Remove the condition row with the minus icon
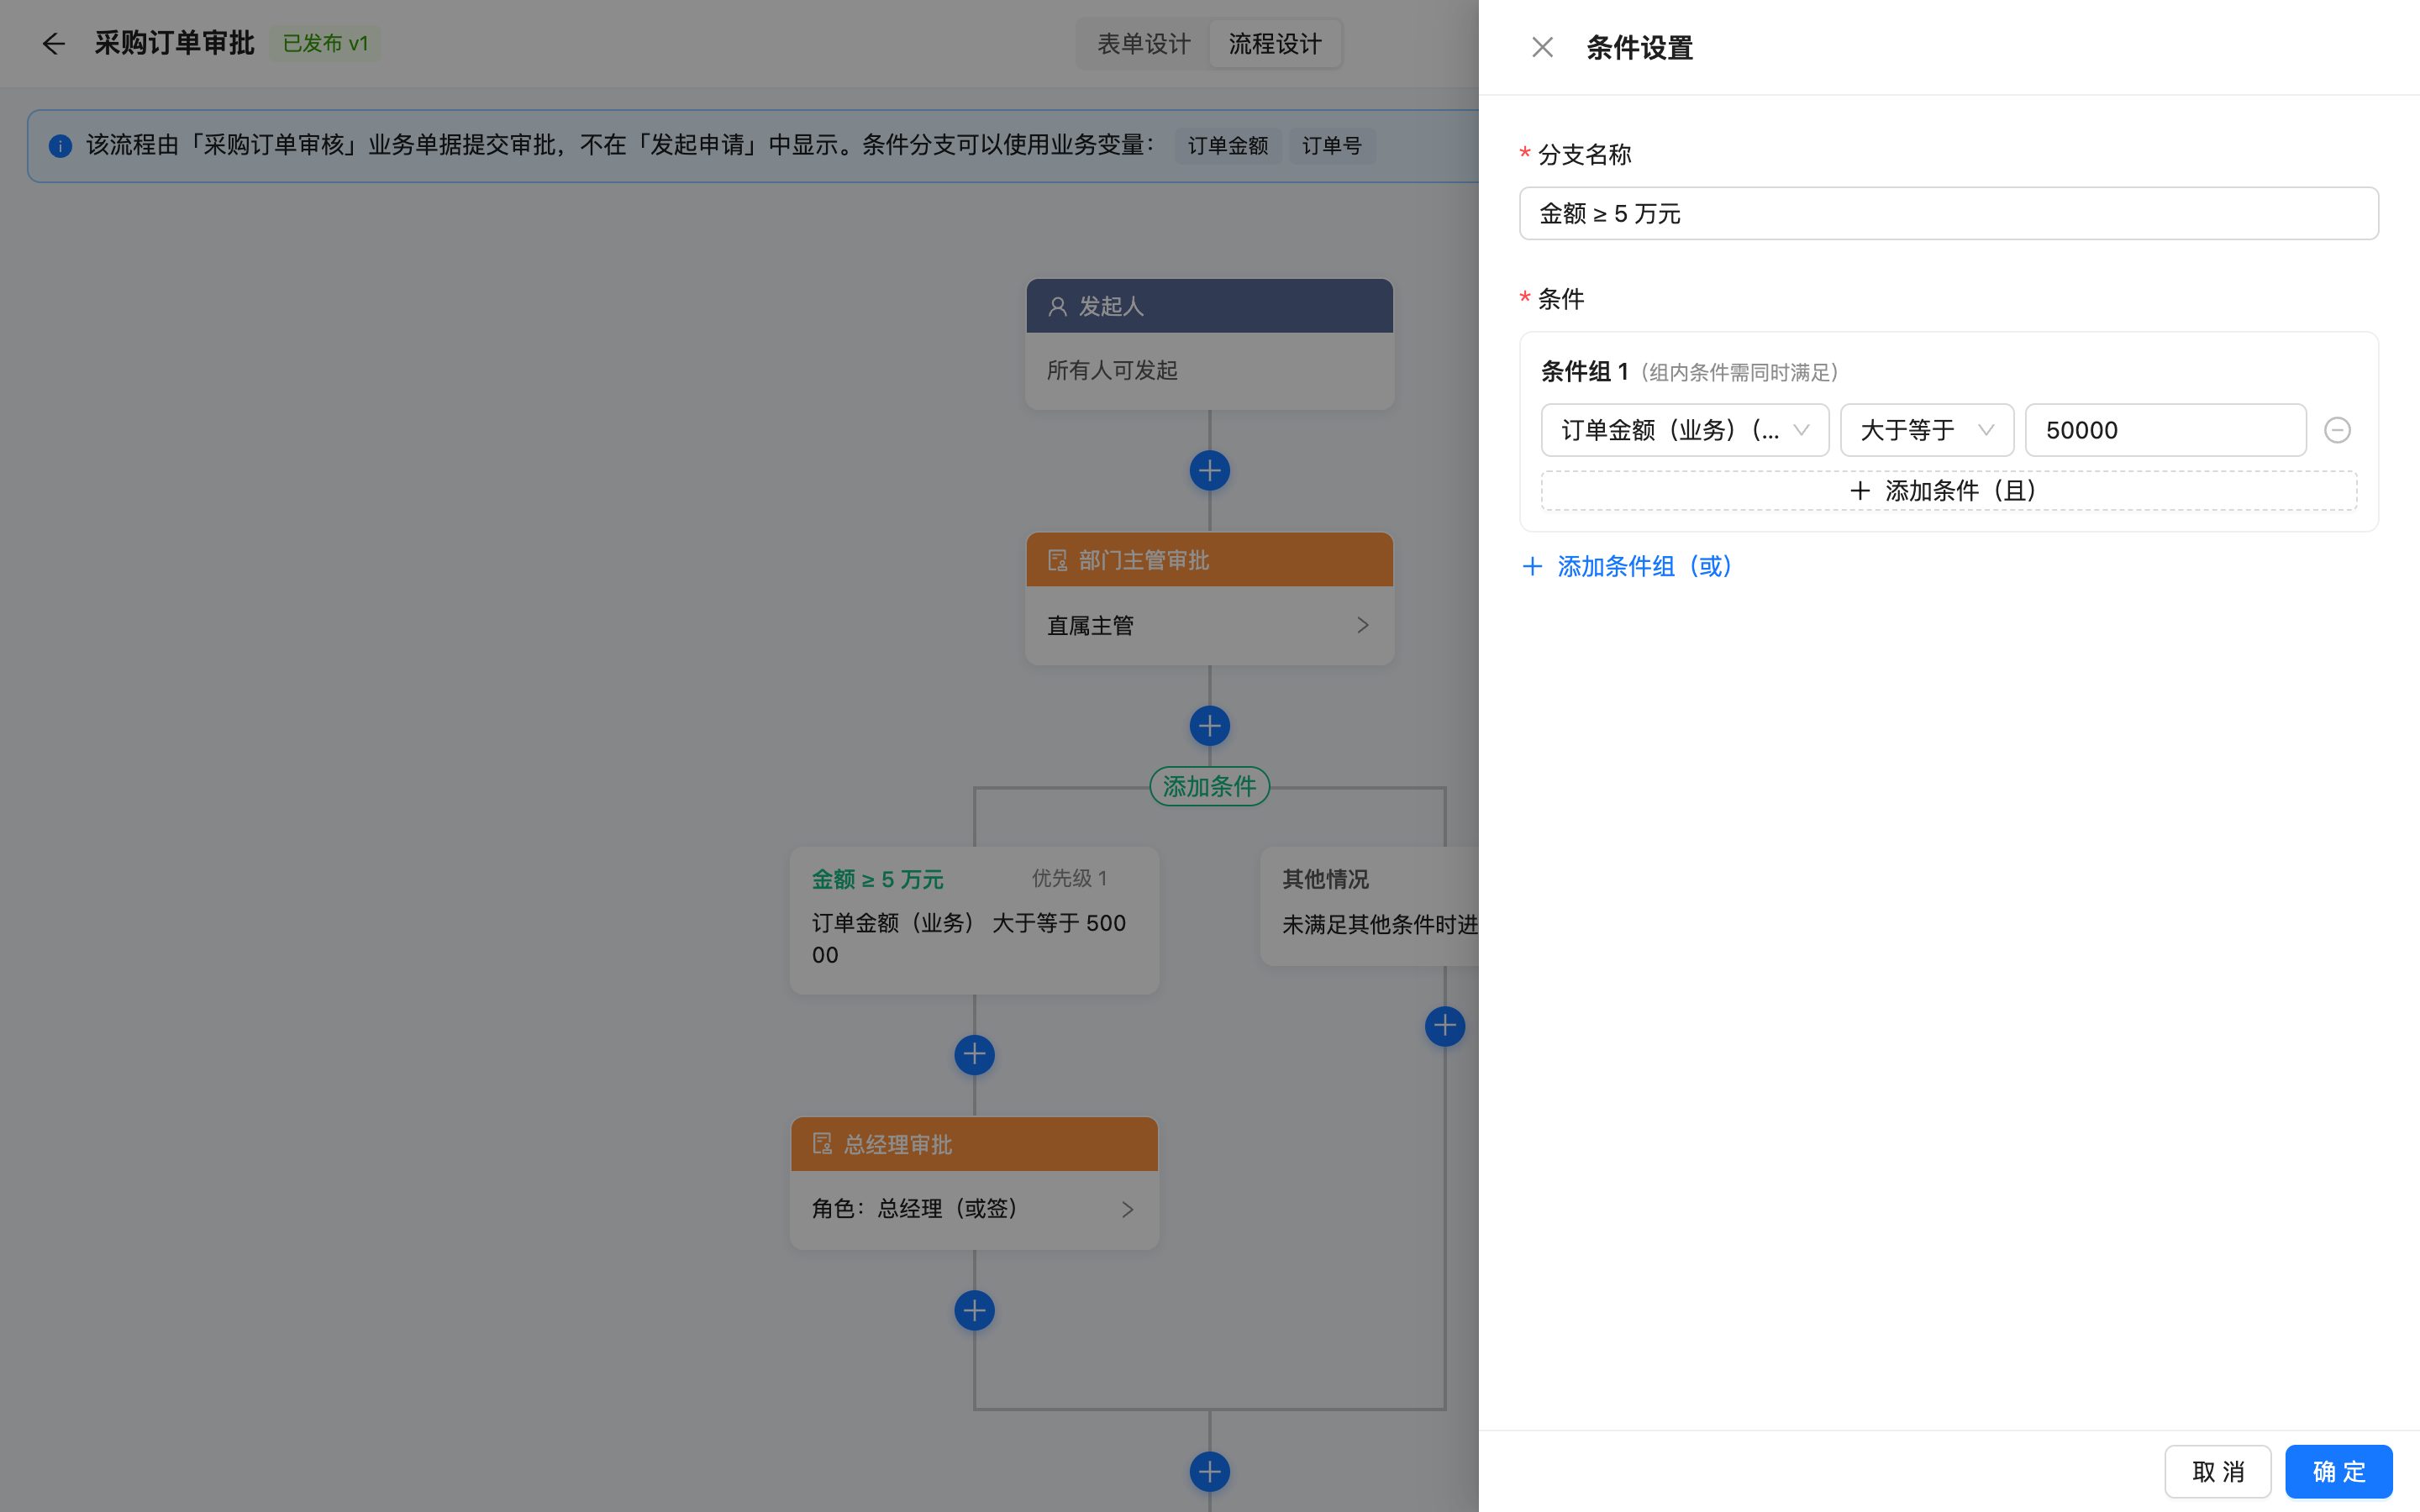 pos(2337,430)
